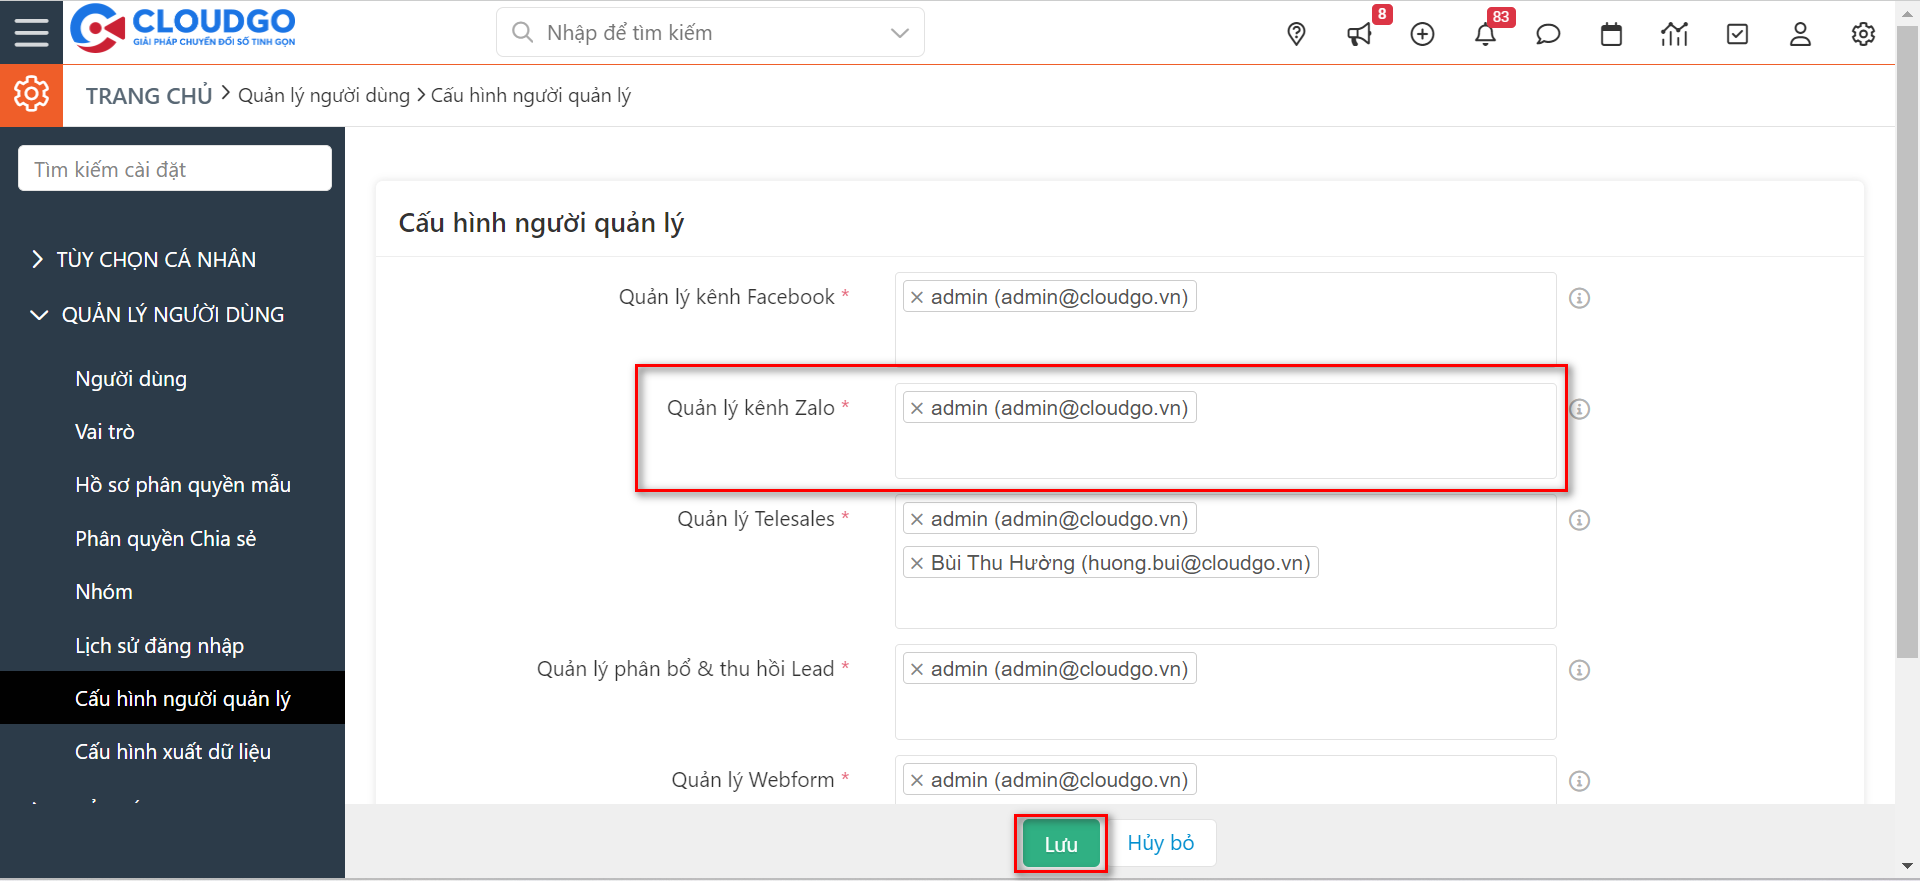Remove admin from Quản lý kênh Zalo
The width and height of the screenshot is (1920, 881).
917,408
